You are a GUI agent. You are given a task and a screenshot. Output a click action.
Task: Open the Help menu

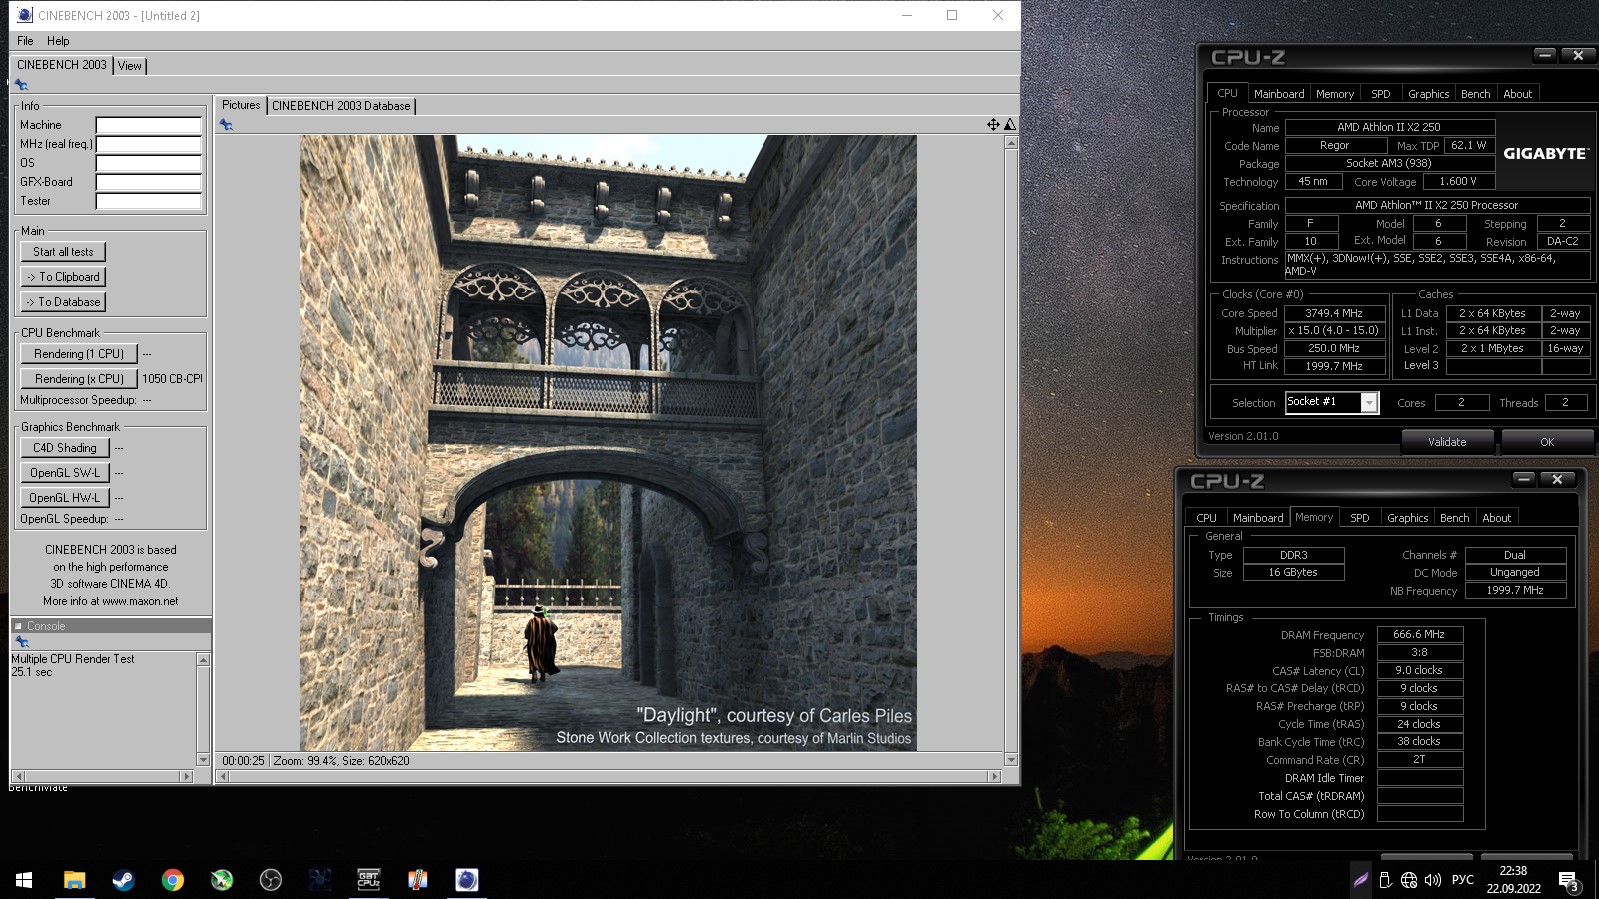point(58,41)
